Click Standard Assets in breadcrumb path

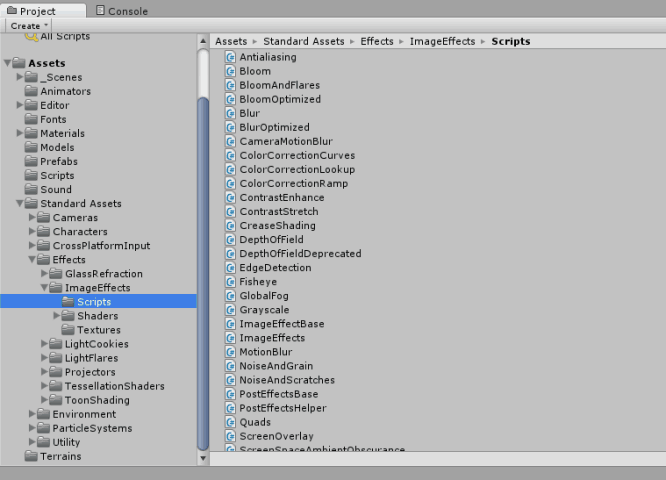click(304, 42)
